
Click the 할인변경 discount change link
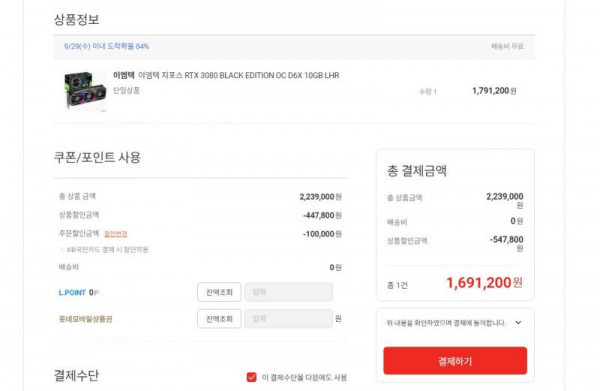[x=116, y=234]
